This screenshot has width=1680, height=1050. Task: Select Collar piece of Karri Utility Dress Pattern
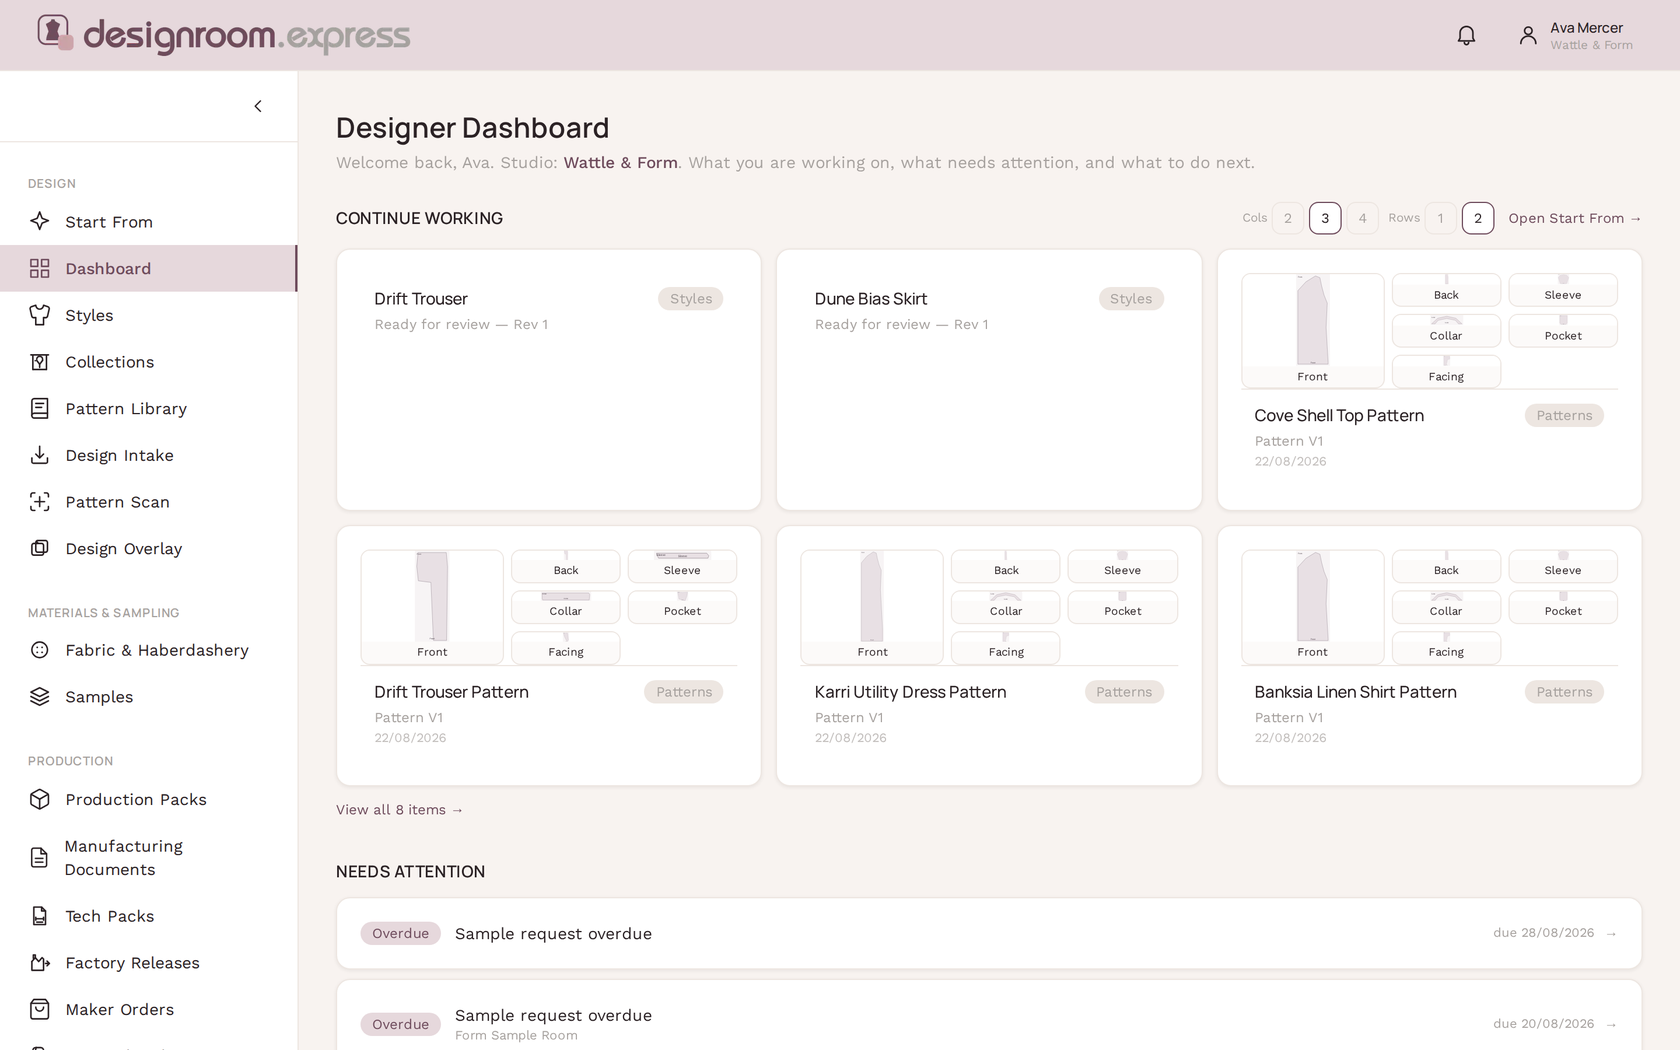pyautogui.click(x=1006, y=607)
